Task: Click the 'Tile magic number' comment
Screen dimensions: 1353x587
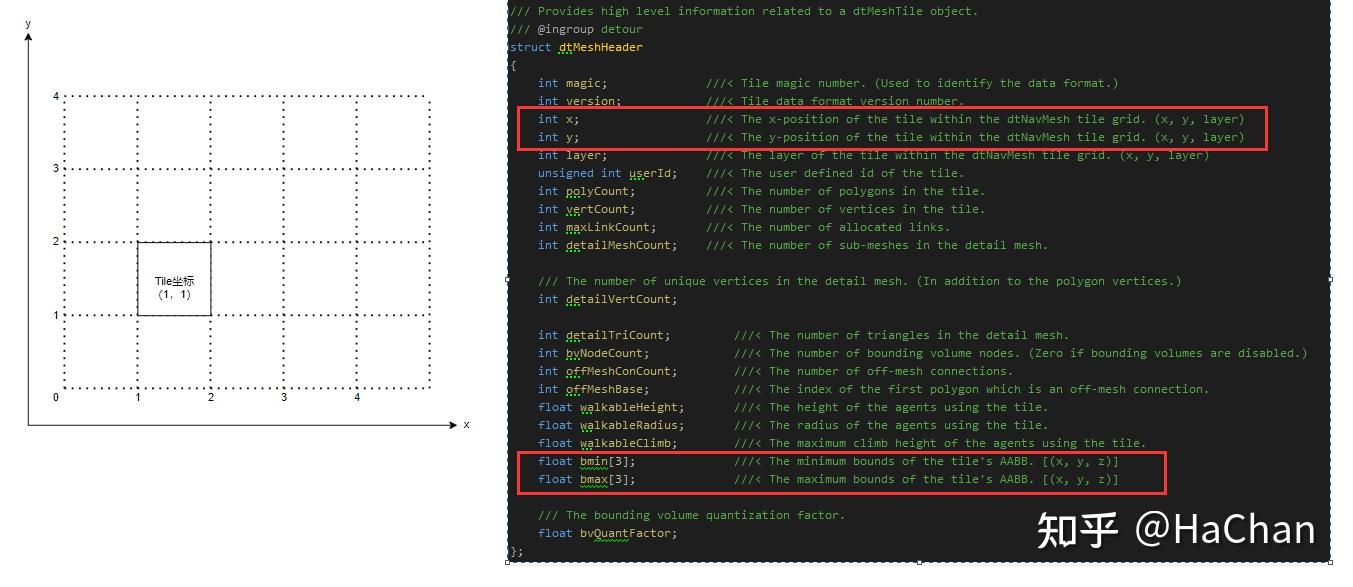Action: 912,83
